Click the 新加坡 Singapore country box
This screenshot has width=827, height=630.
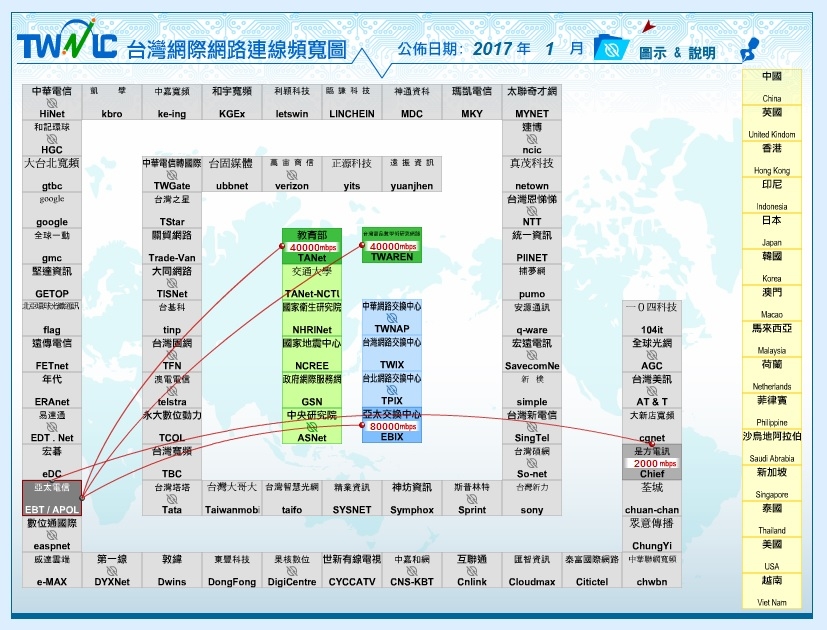772,483
